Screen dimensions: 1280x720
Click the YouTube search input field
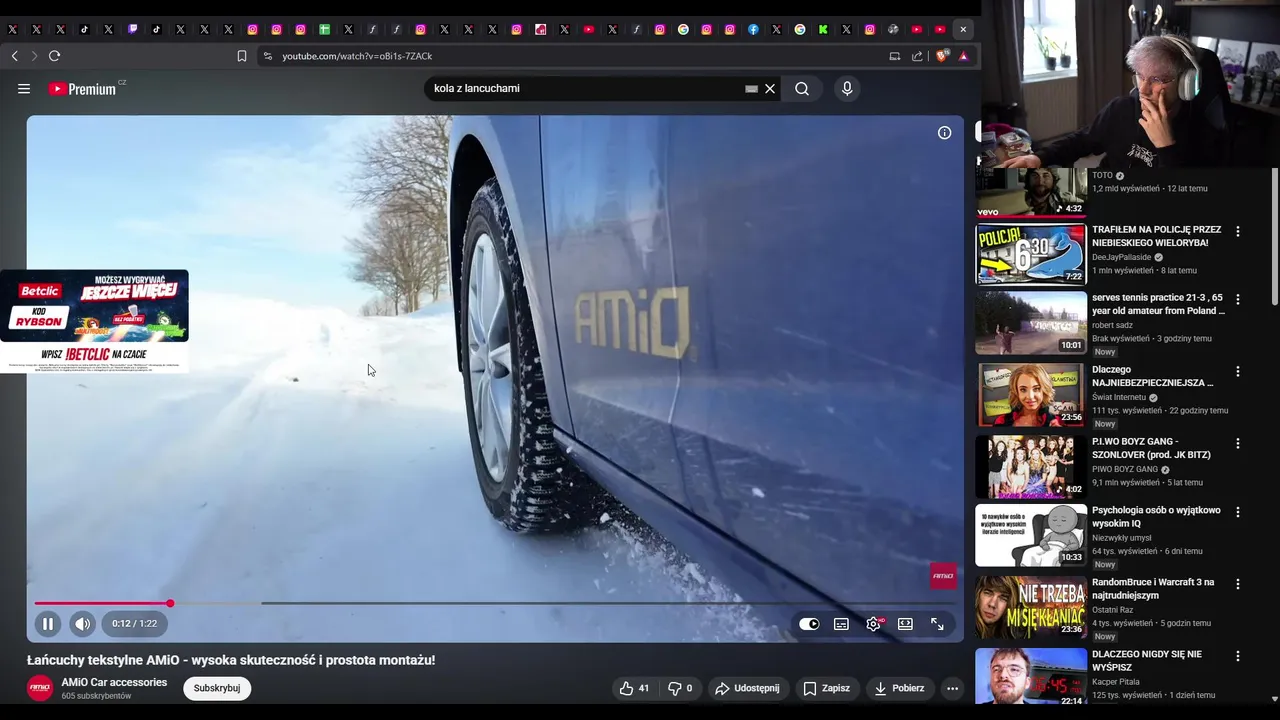[x=585, y=88]
